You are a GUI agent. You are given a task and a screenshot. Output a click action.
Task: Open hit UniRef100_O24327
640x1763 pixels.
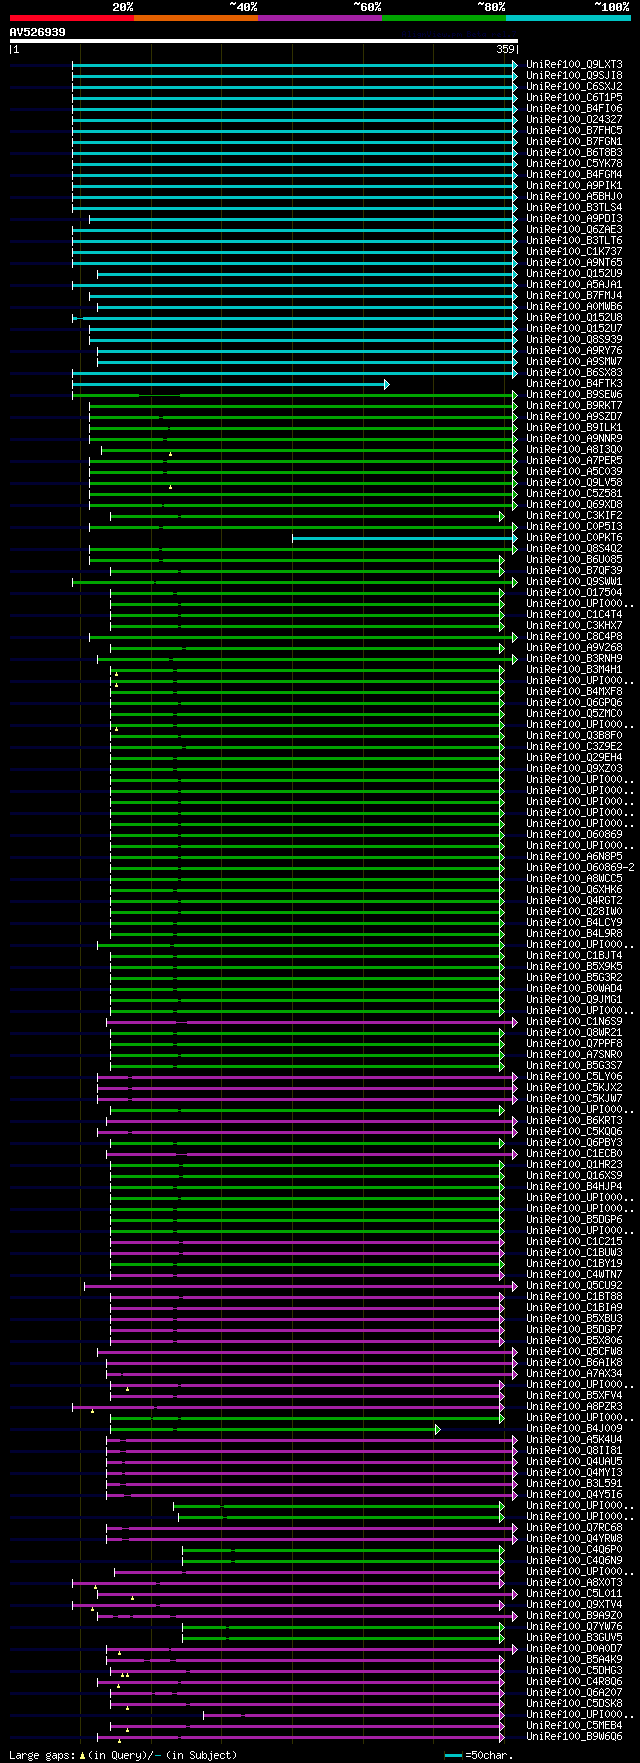(574, 120)
